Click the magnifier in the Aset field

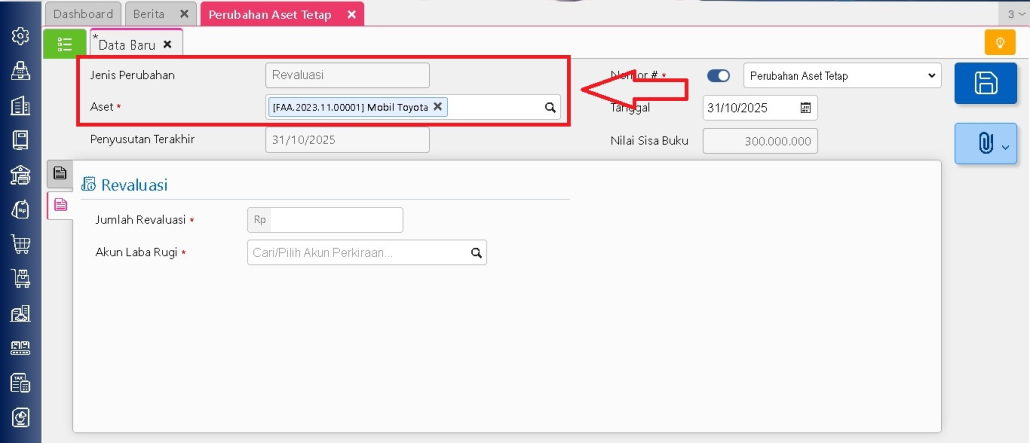[549, 107]
